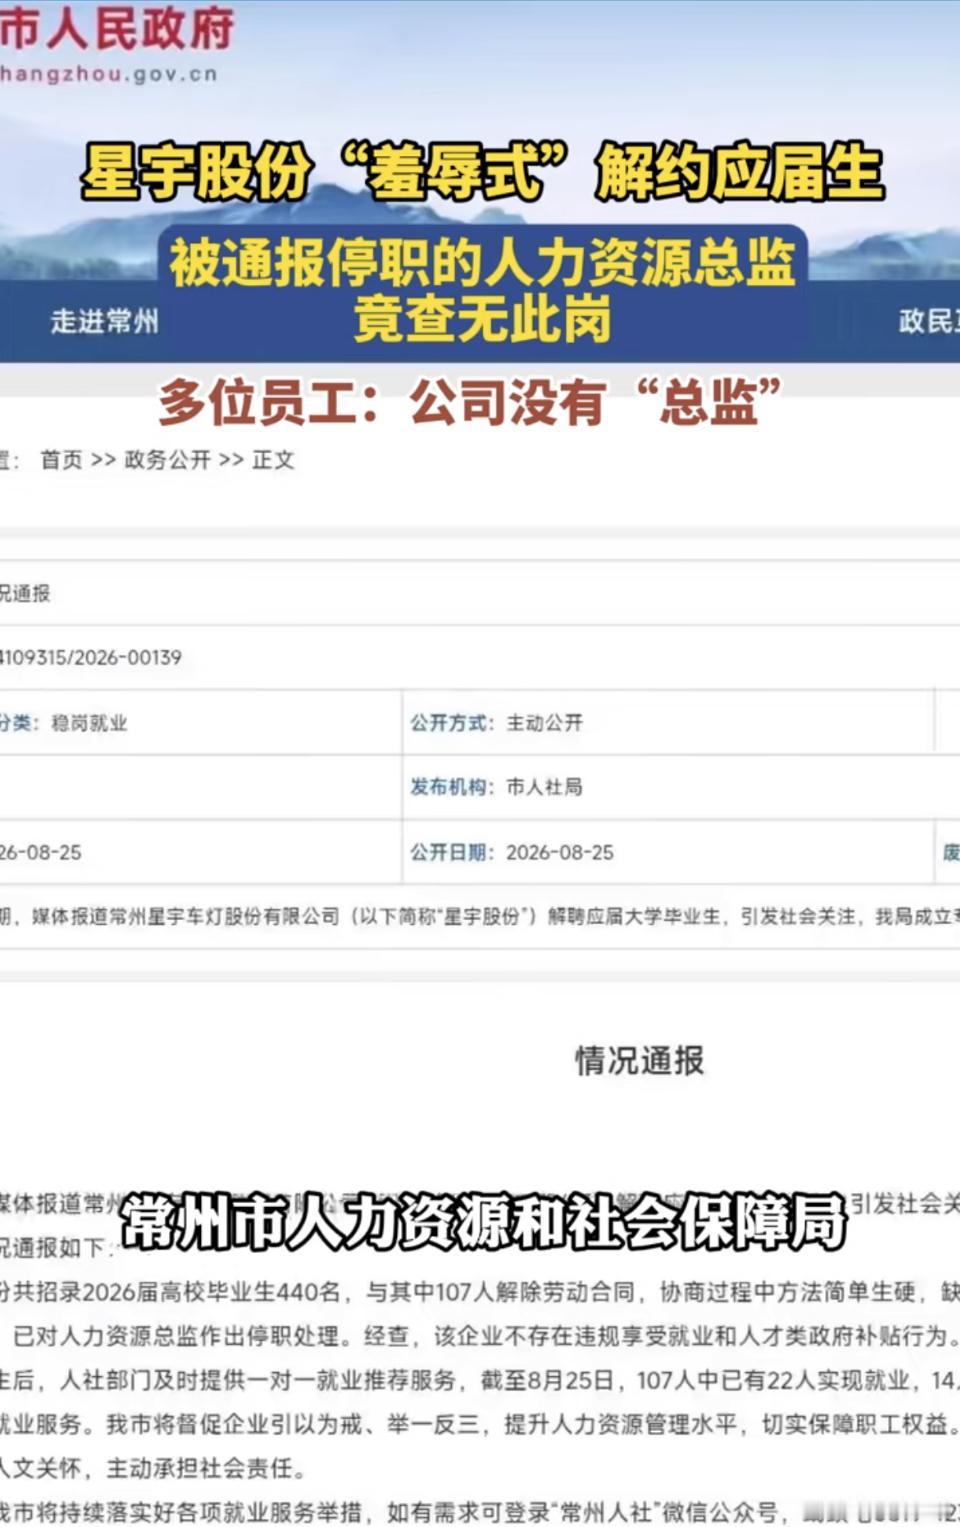Click the yellow headline 星宇股份“羞辱式”解约应届生
The height and width of the screenshot is (1527, 960).
482,172
